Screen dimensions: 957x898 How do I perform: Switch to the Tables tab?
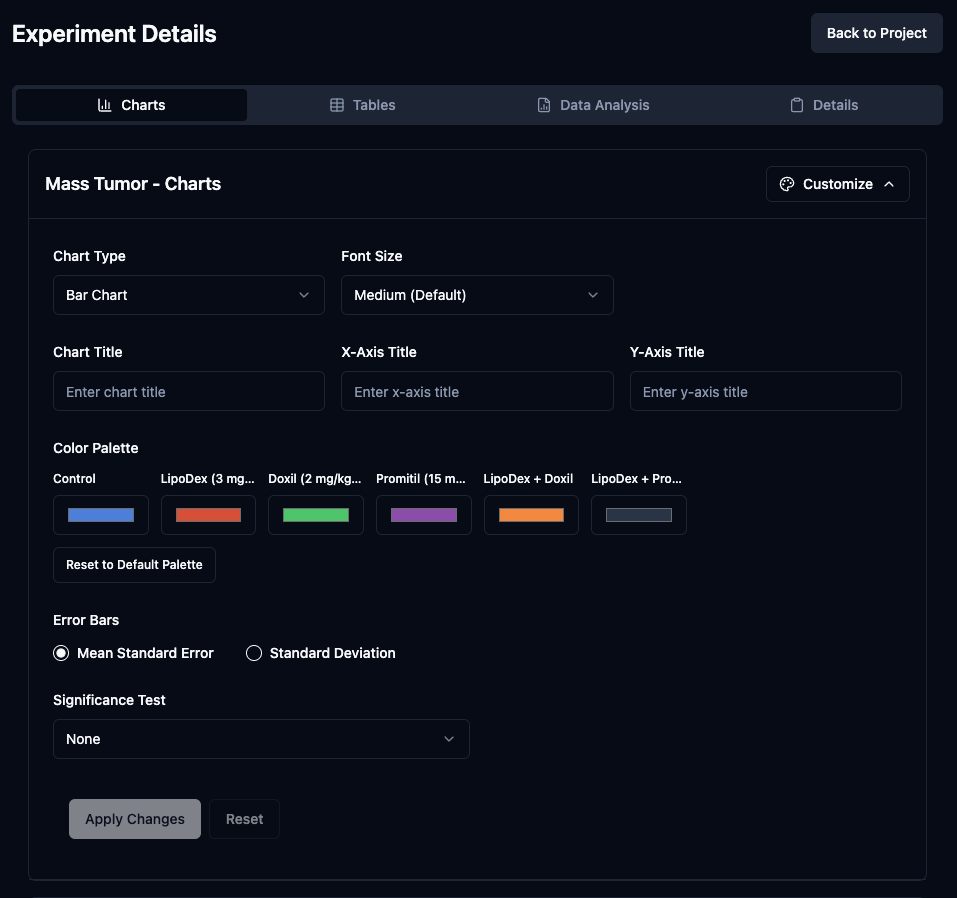click(x=363, y=105)
